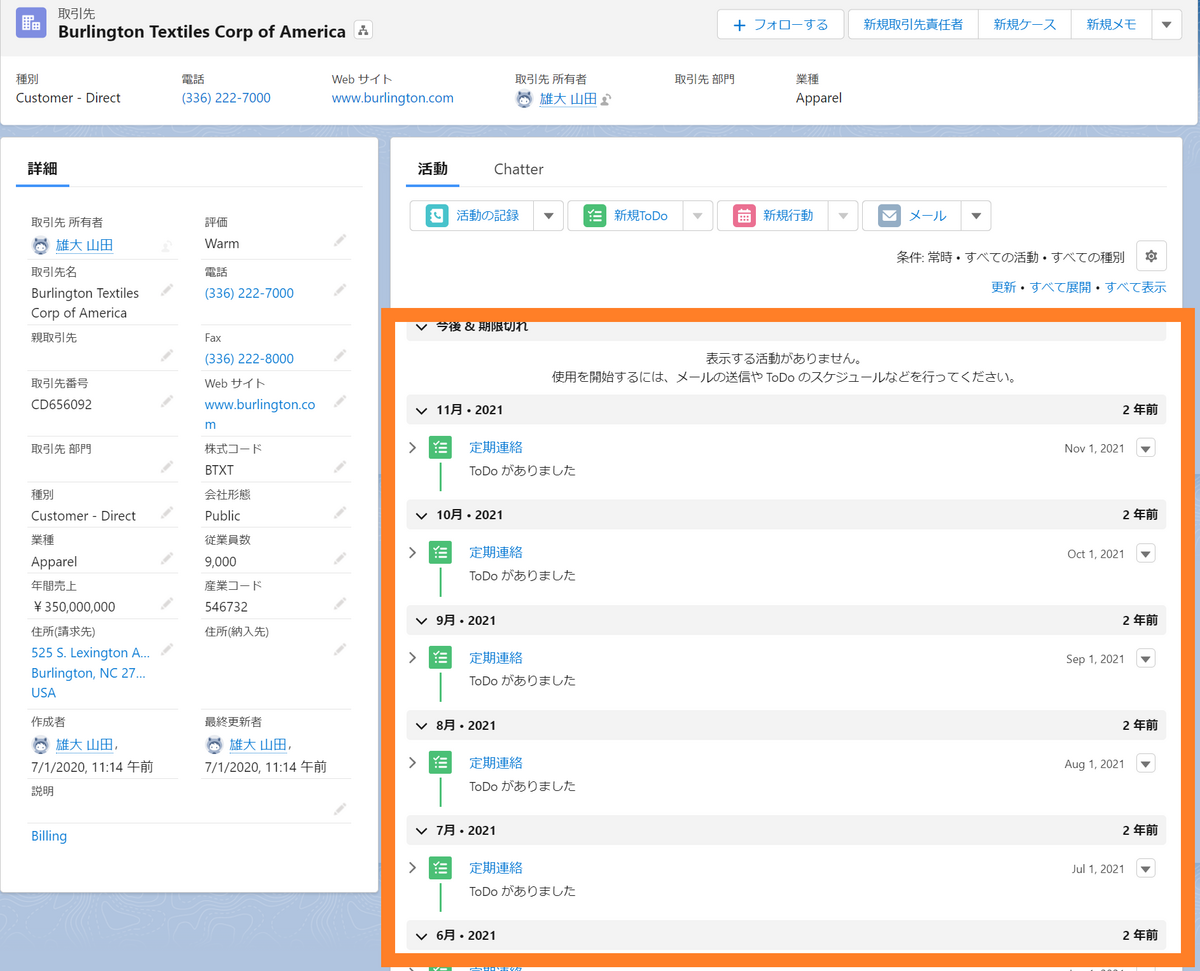Open action menu for Sep 1, 2021 task
This screenshot has width=1200, height=971.
point(1146,658)
